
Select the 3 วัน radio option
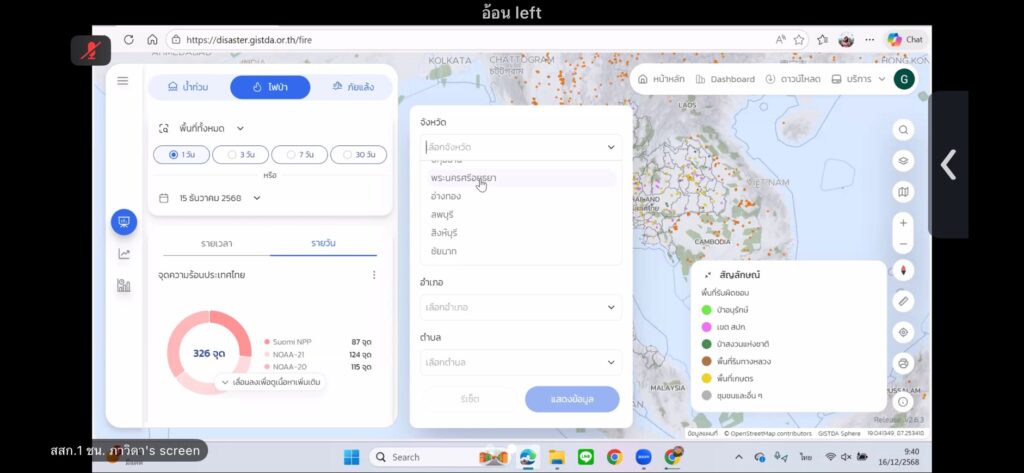coord(241,155)
